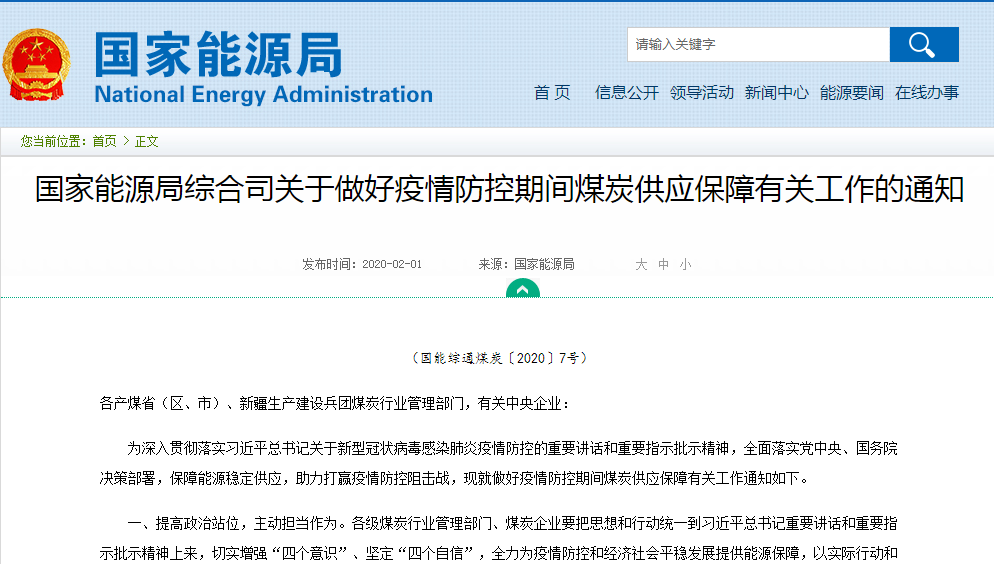Image resolution: width=994 pixels, height=564 pixels.
Task: Select the 领导活动 navigation item
Action: (702, 93)
